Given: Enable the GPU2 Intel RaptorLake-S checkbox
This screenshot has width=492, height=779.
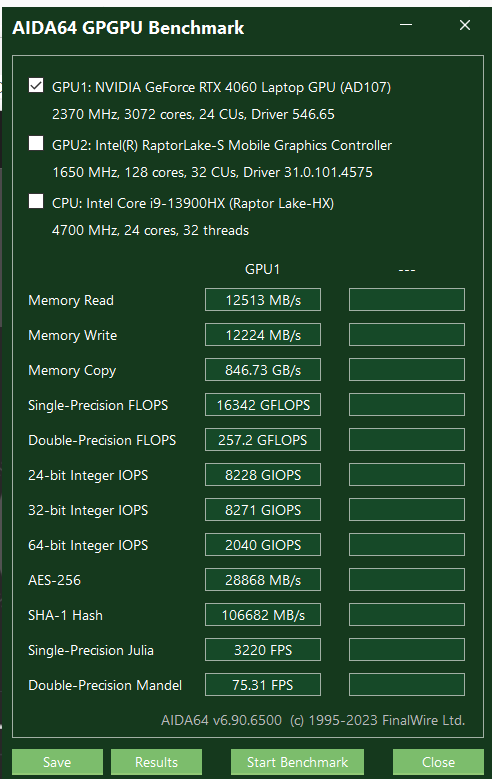Looking at the screenshot, I should (36, 144).
